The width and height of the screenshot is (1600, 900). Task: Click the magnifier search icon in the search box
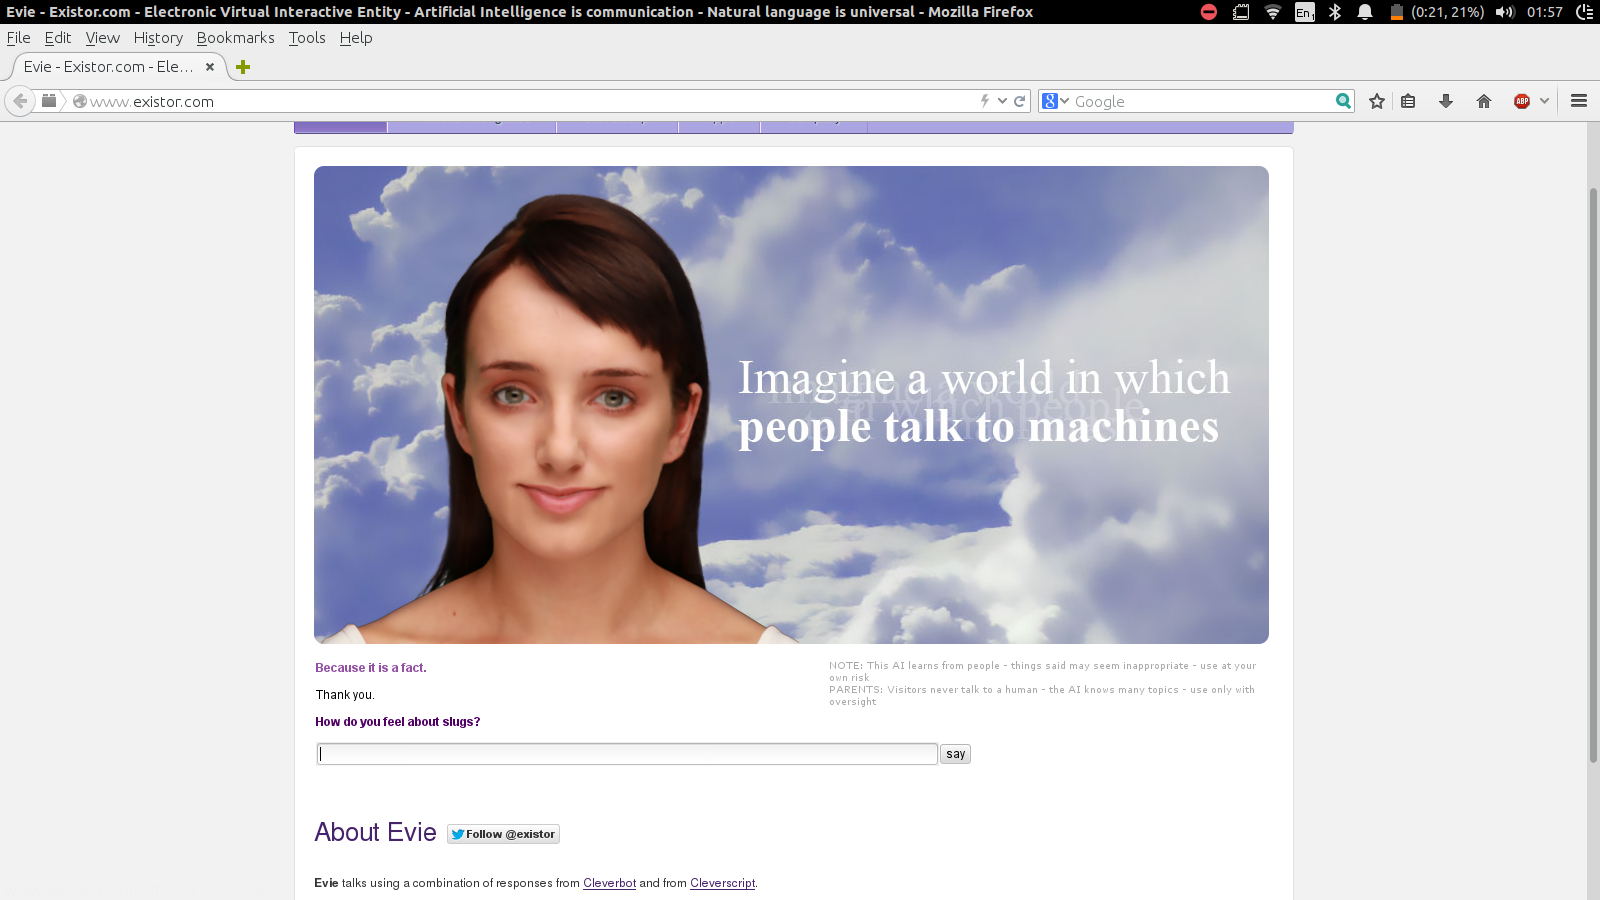pyautogui.click(x=1343, y=101)
